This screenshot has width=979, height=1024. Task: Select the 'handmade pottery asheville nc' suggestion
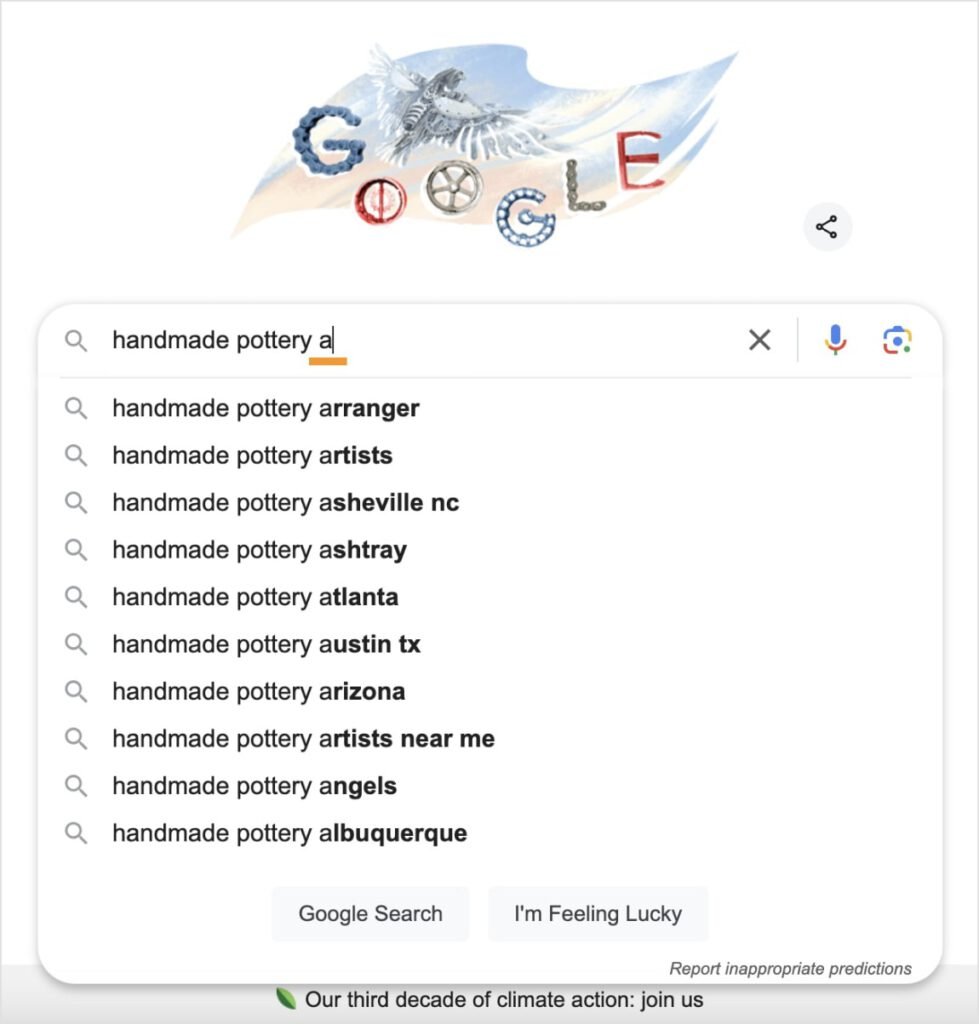286,503
